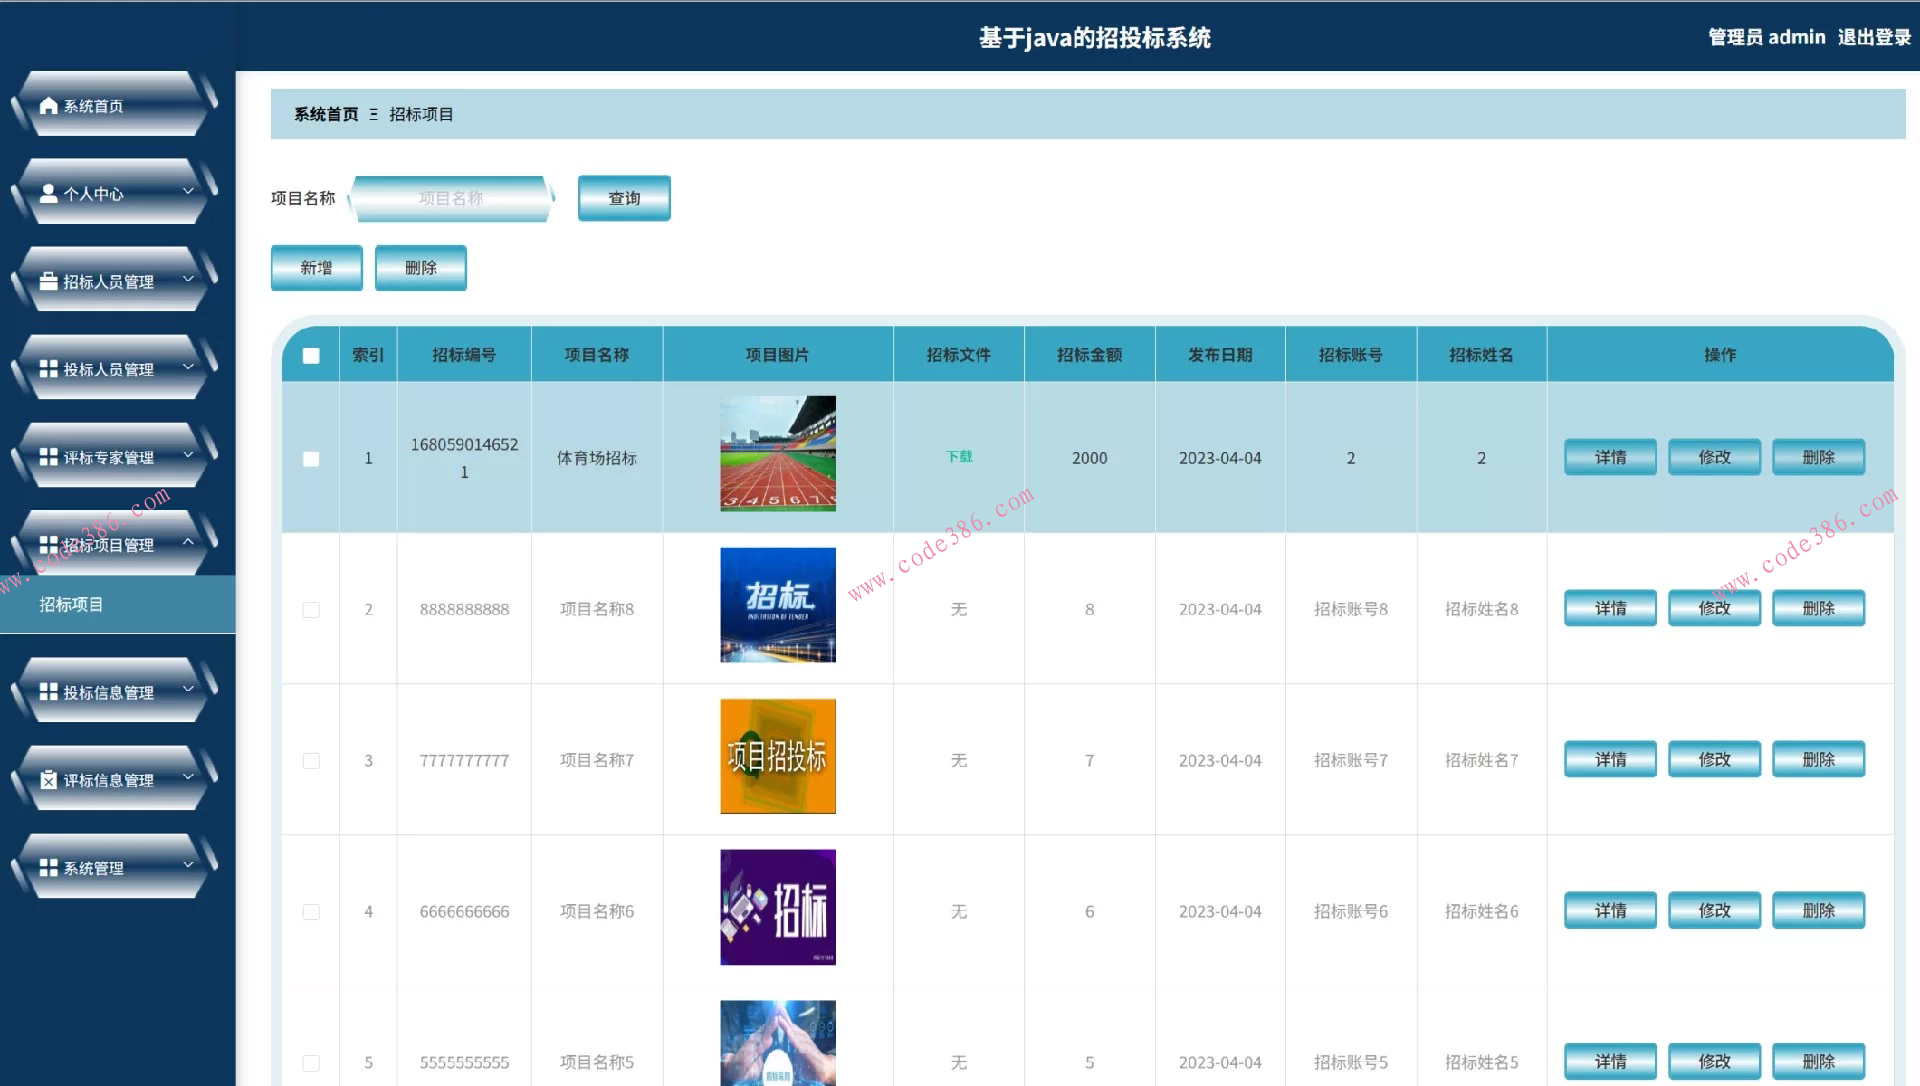The width and height of the screenshot is (1920, 1086).
Task: Click the briefcase icon for 招标人员管理
Action: 48,281
